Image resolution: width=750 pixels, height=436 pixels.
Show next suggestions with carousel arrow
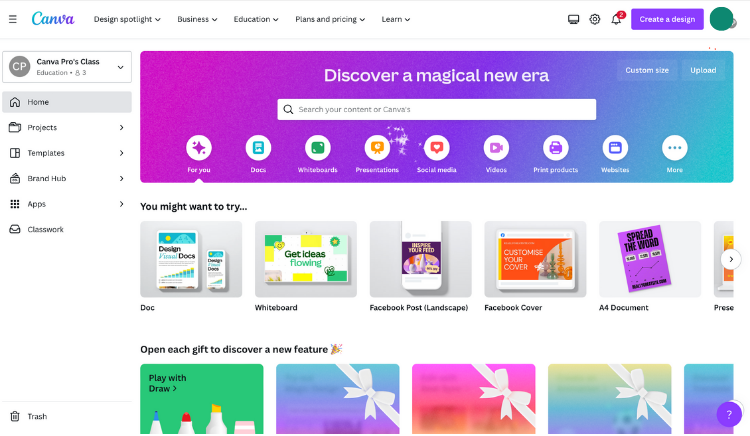click(731, 259)
